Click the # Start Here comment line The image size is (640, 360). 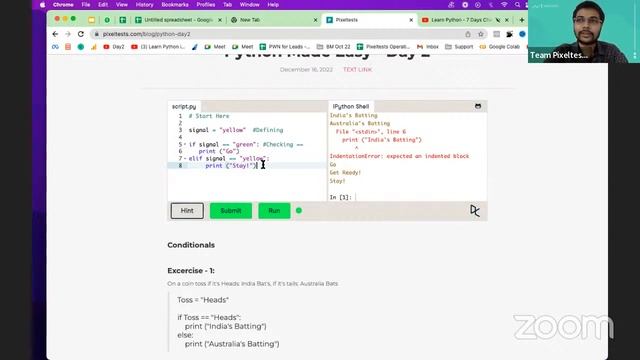(x=209, y=116)
